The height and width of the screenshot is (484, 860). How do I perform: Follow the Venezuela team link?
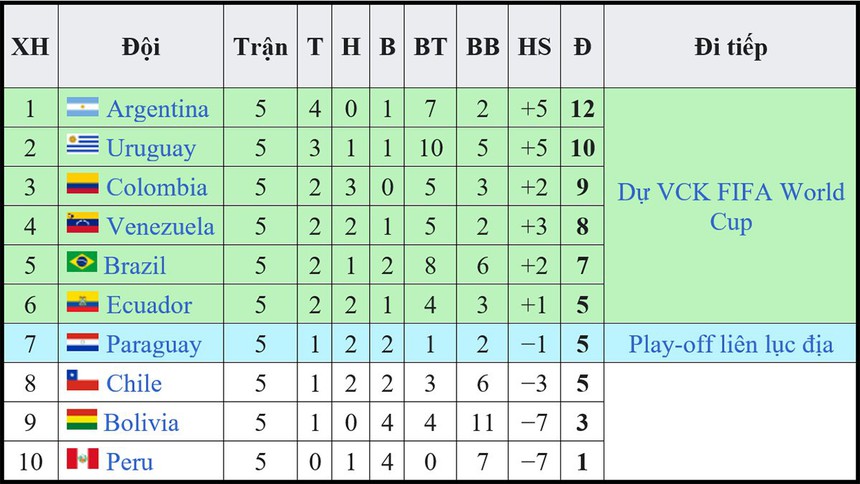pyautogui.click(x=160, y=226)
